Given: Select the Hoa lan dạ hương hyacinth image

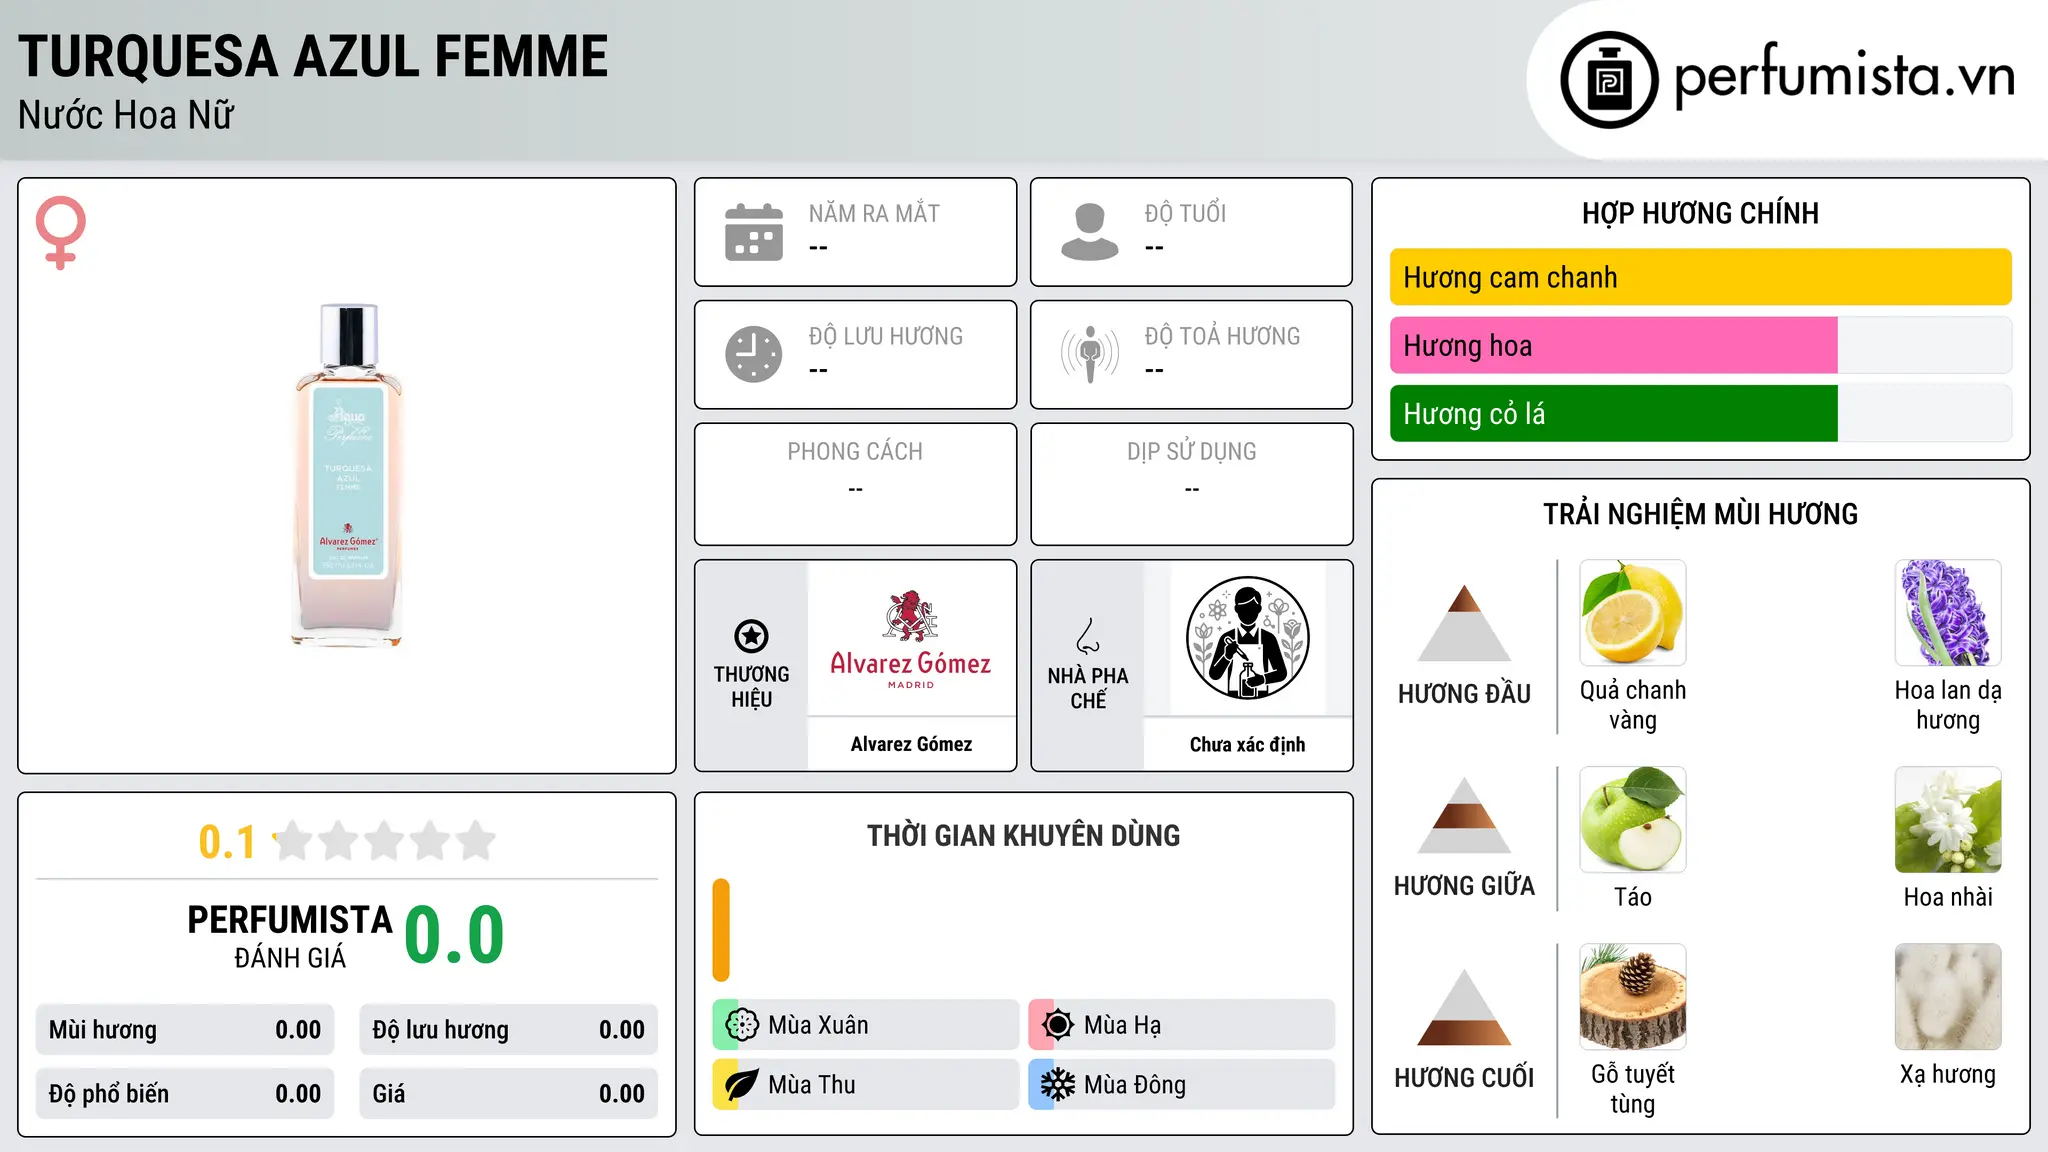Looking at the screenshot, I should (x=1948, y=613).
